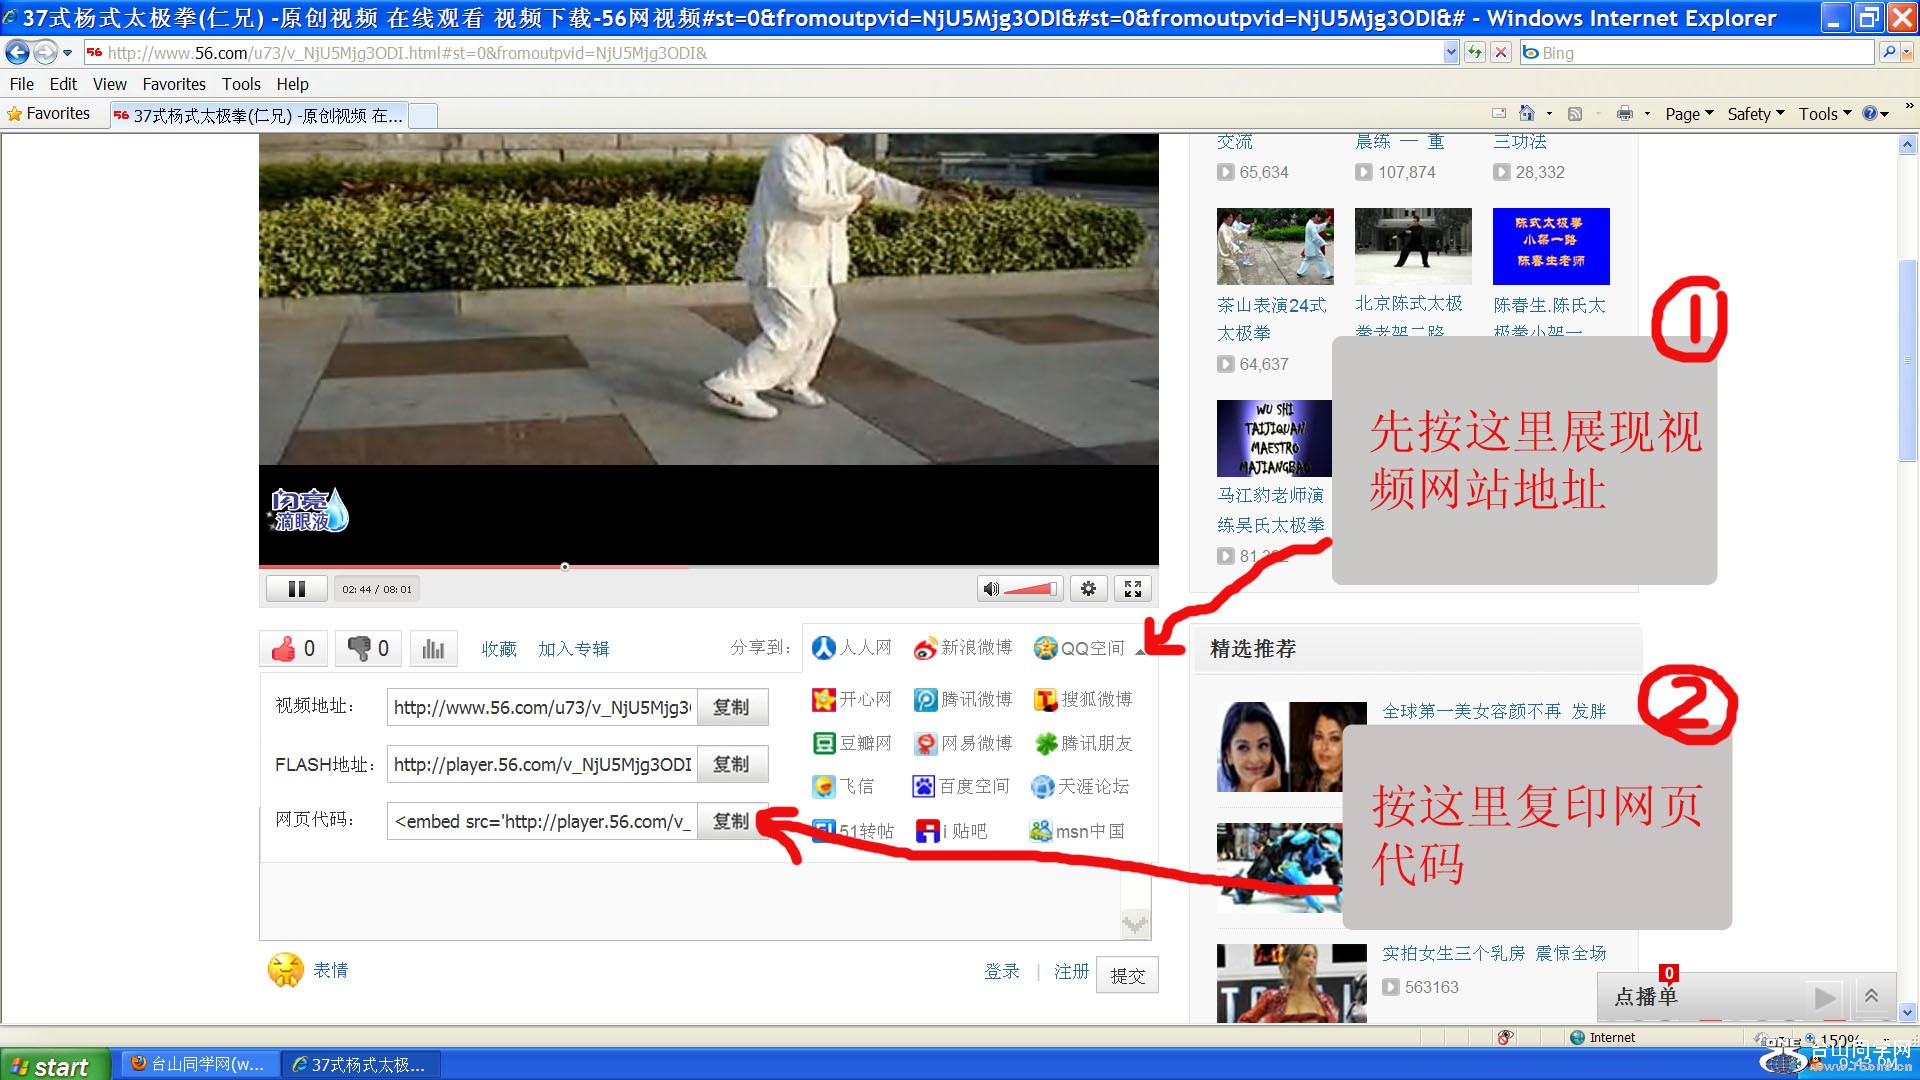Adjust the red volume slider
1920x1080 pixels.
pos(1030,589)
